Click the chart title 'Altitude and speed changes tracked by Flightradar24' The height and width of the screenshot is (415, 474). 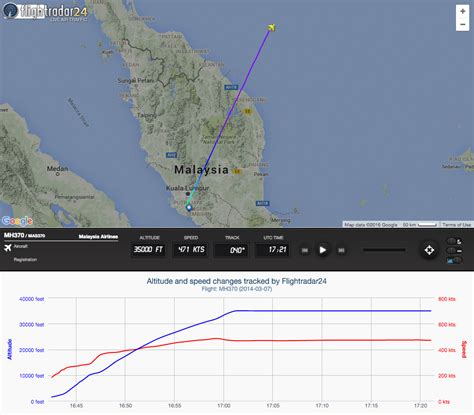pos(236,281)
